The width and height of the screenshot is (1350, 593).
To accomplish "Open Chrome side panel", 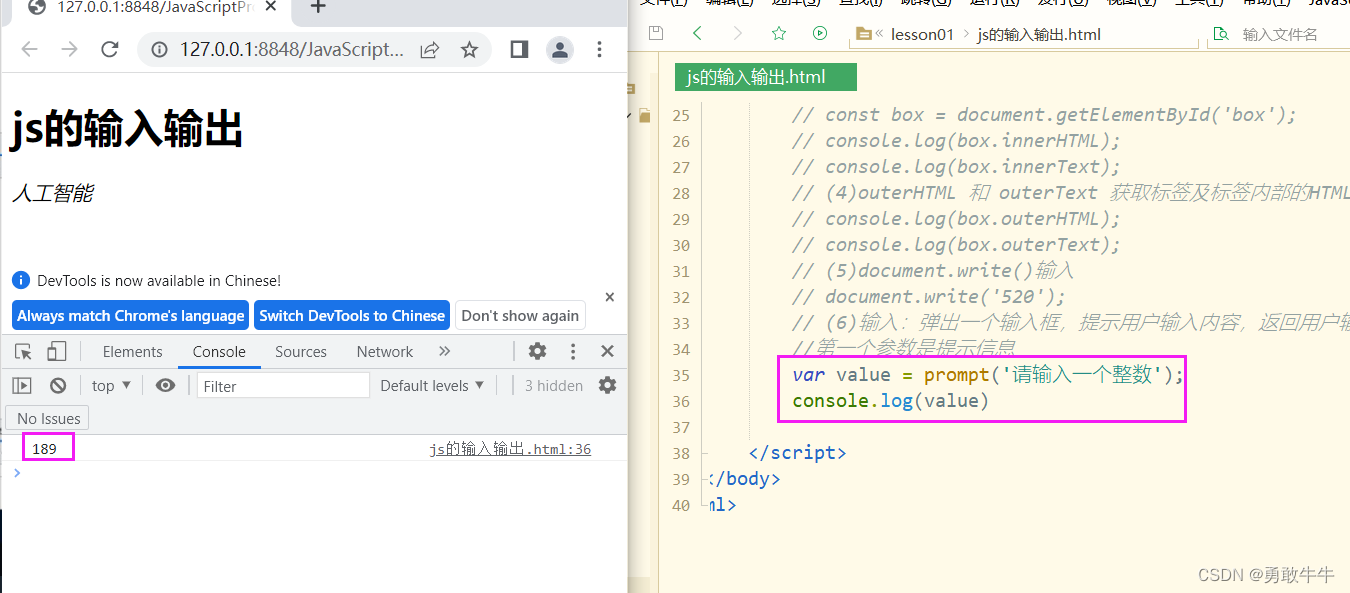I will (519, 49).
